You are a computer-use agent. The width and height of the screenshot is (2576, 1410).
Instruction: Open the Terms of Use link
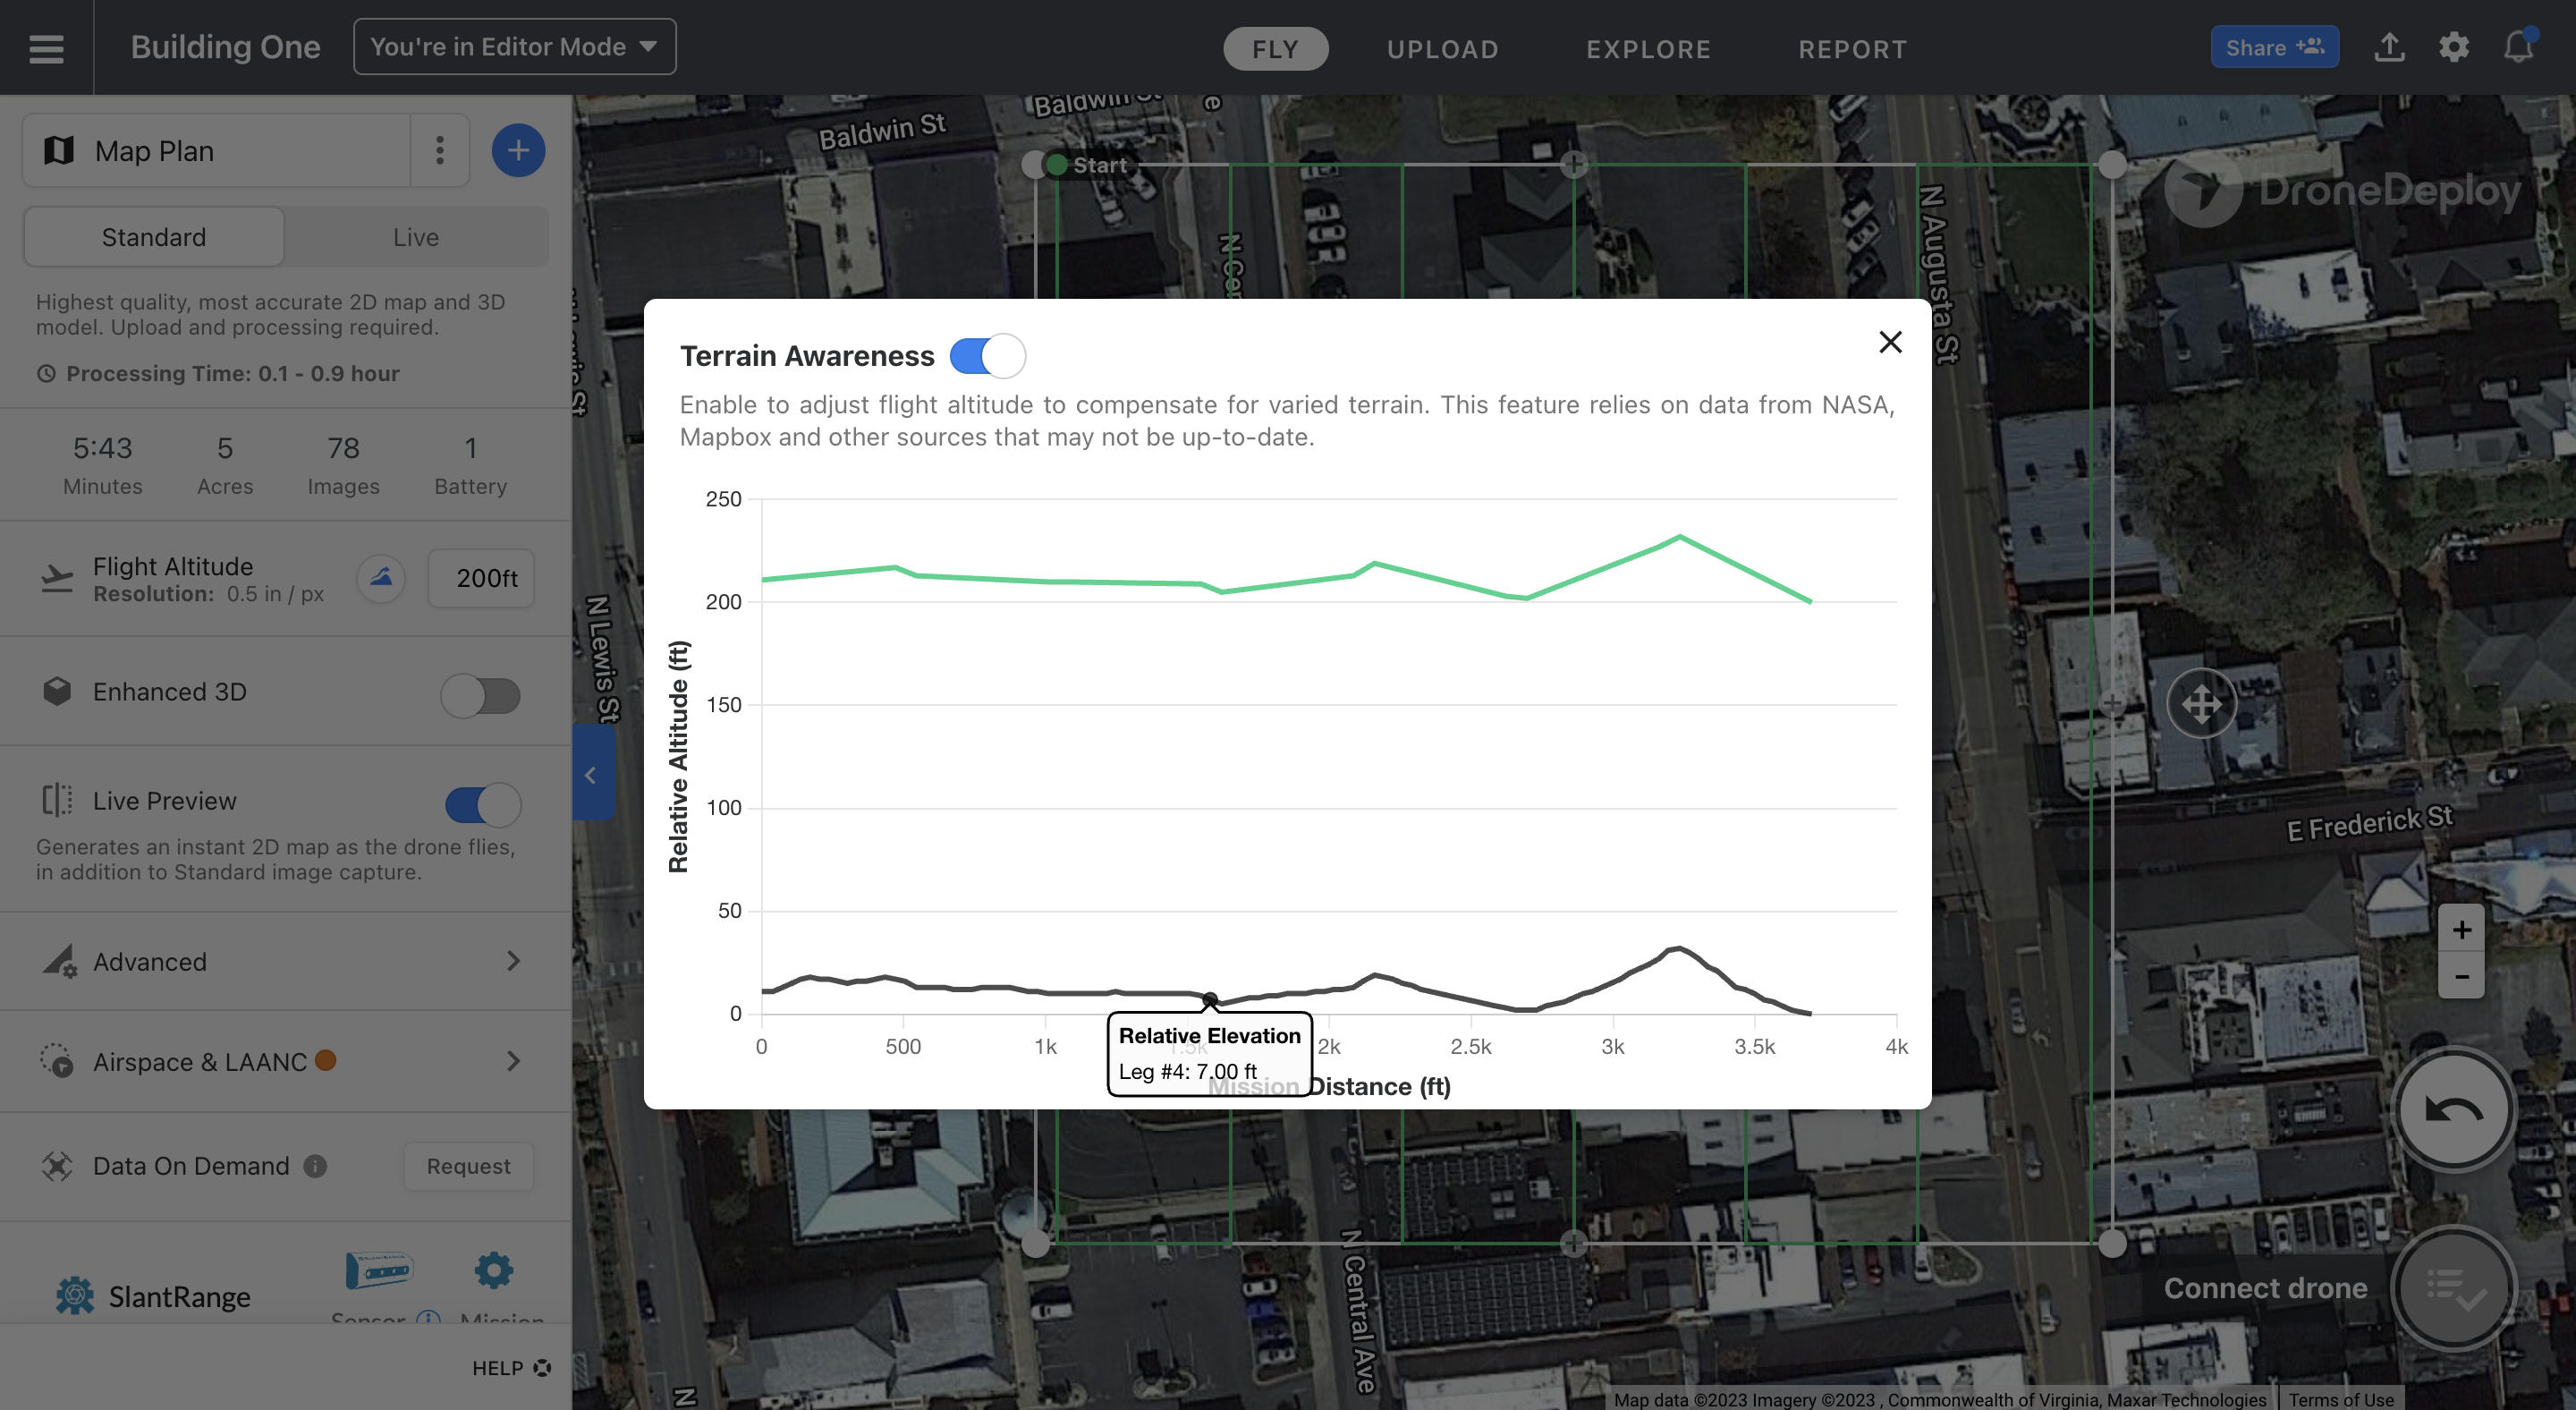(2341, 1400)
